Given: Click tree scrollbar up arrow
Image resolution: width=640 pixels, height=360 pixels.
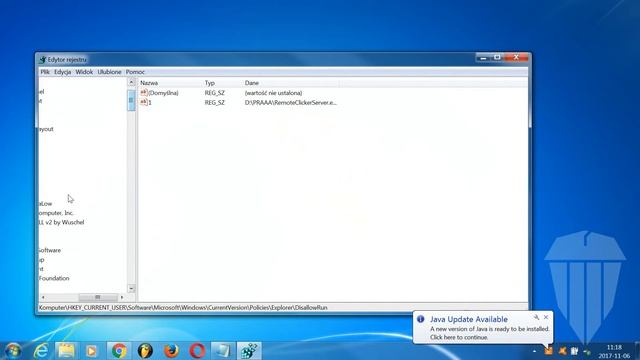Looking at the screenshot, I should coord(131,82).
